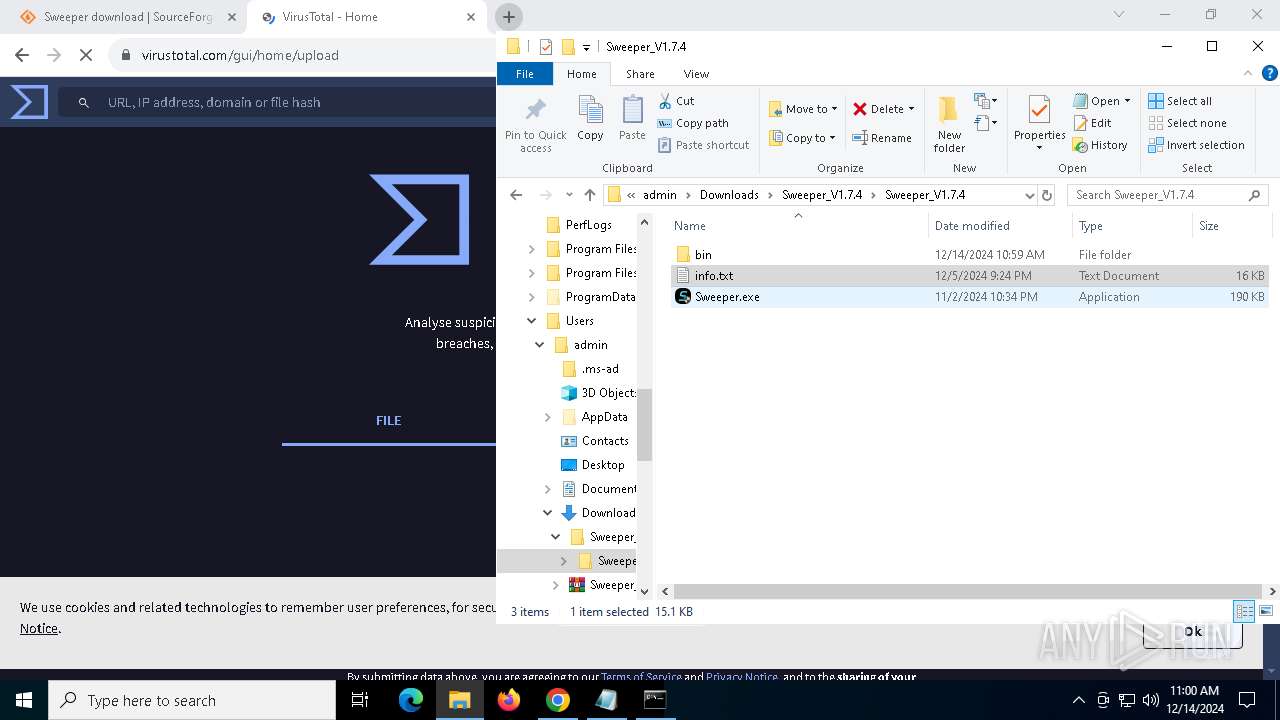Switch to details view button
The height and width of the screenshot is (720, 1280).
[x=1245, y=611]
